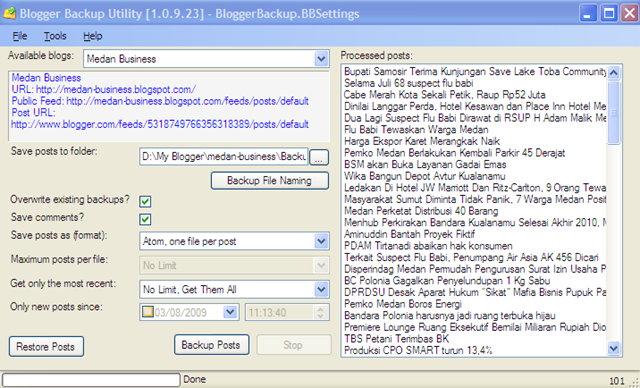Open Backup File Naming dialog
Viewport: 640px width, 388px height.
click(269, 181)
